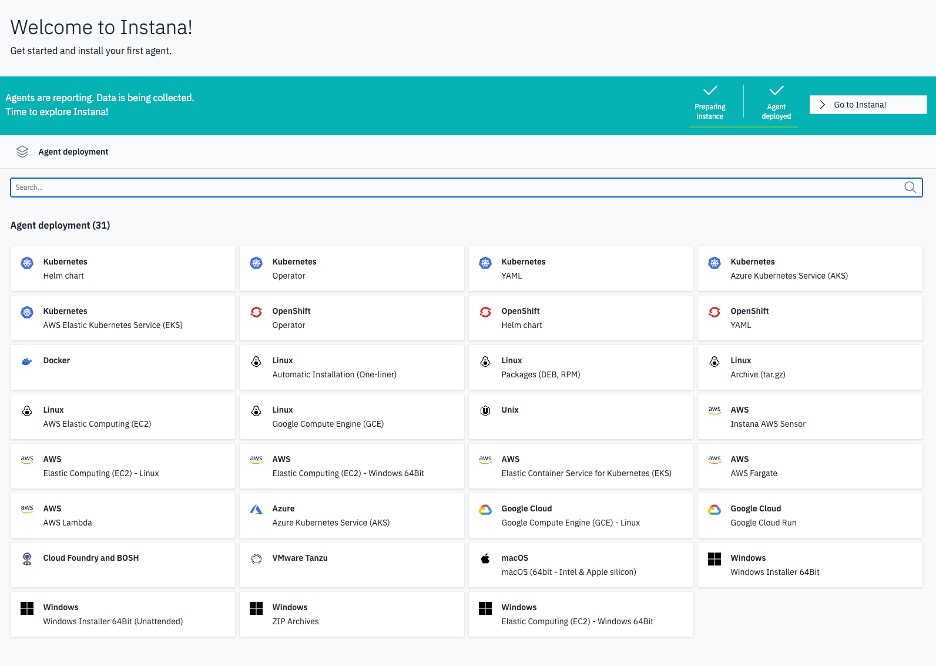
Task: Click the magnifier icon in the search bar
Action: [x=910, y=187]
